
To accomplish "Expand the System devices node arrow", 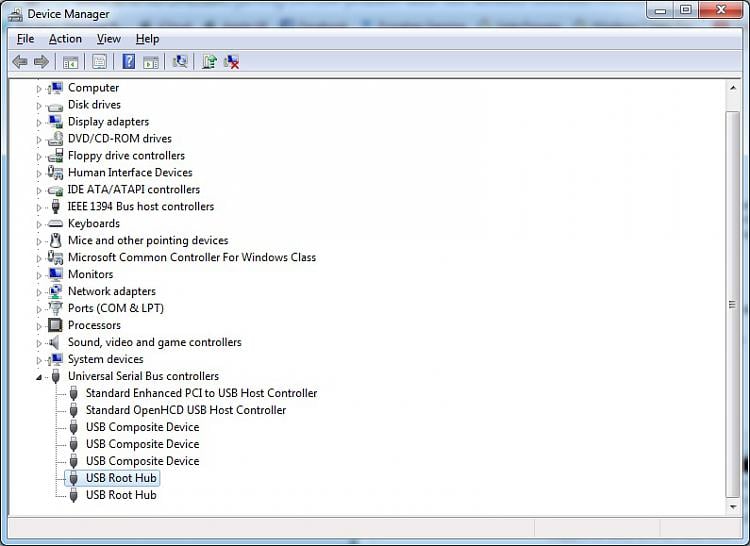I will 39,360.
